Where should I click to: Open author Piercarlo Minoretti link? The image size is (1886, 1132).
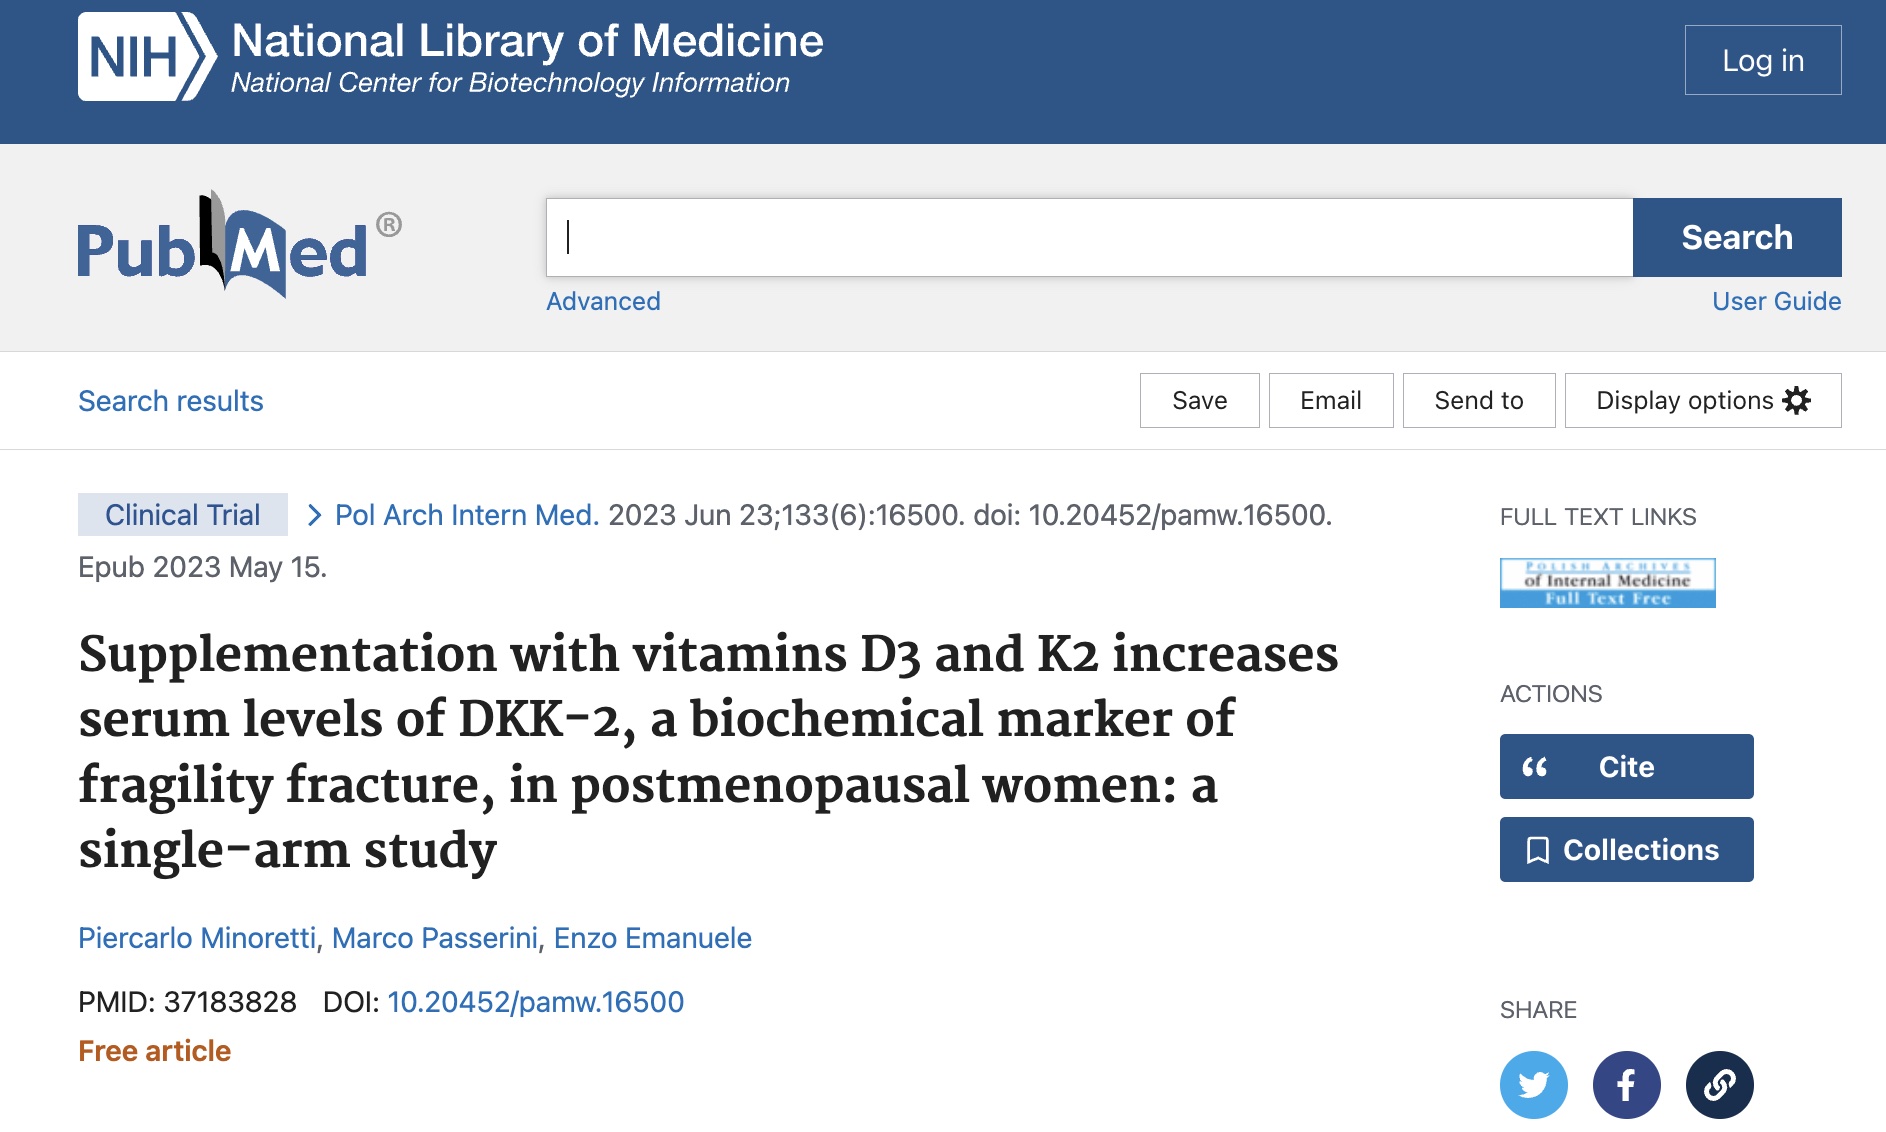(x=197, y=938)
